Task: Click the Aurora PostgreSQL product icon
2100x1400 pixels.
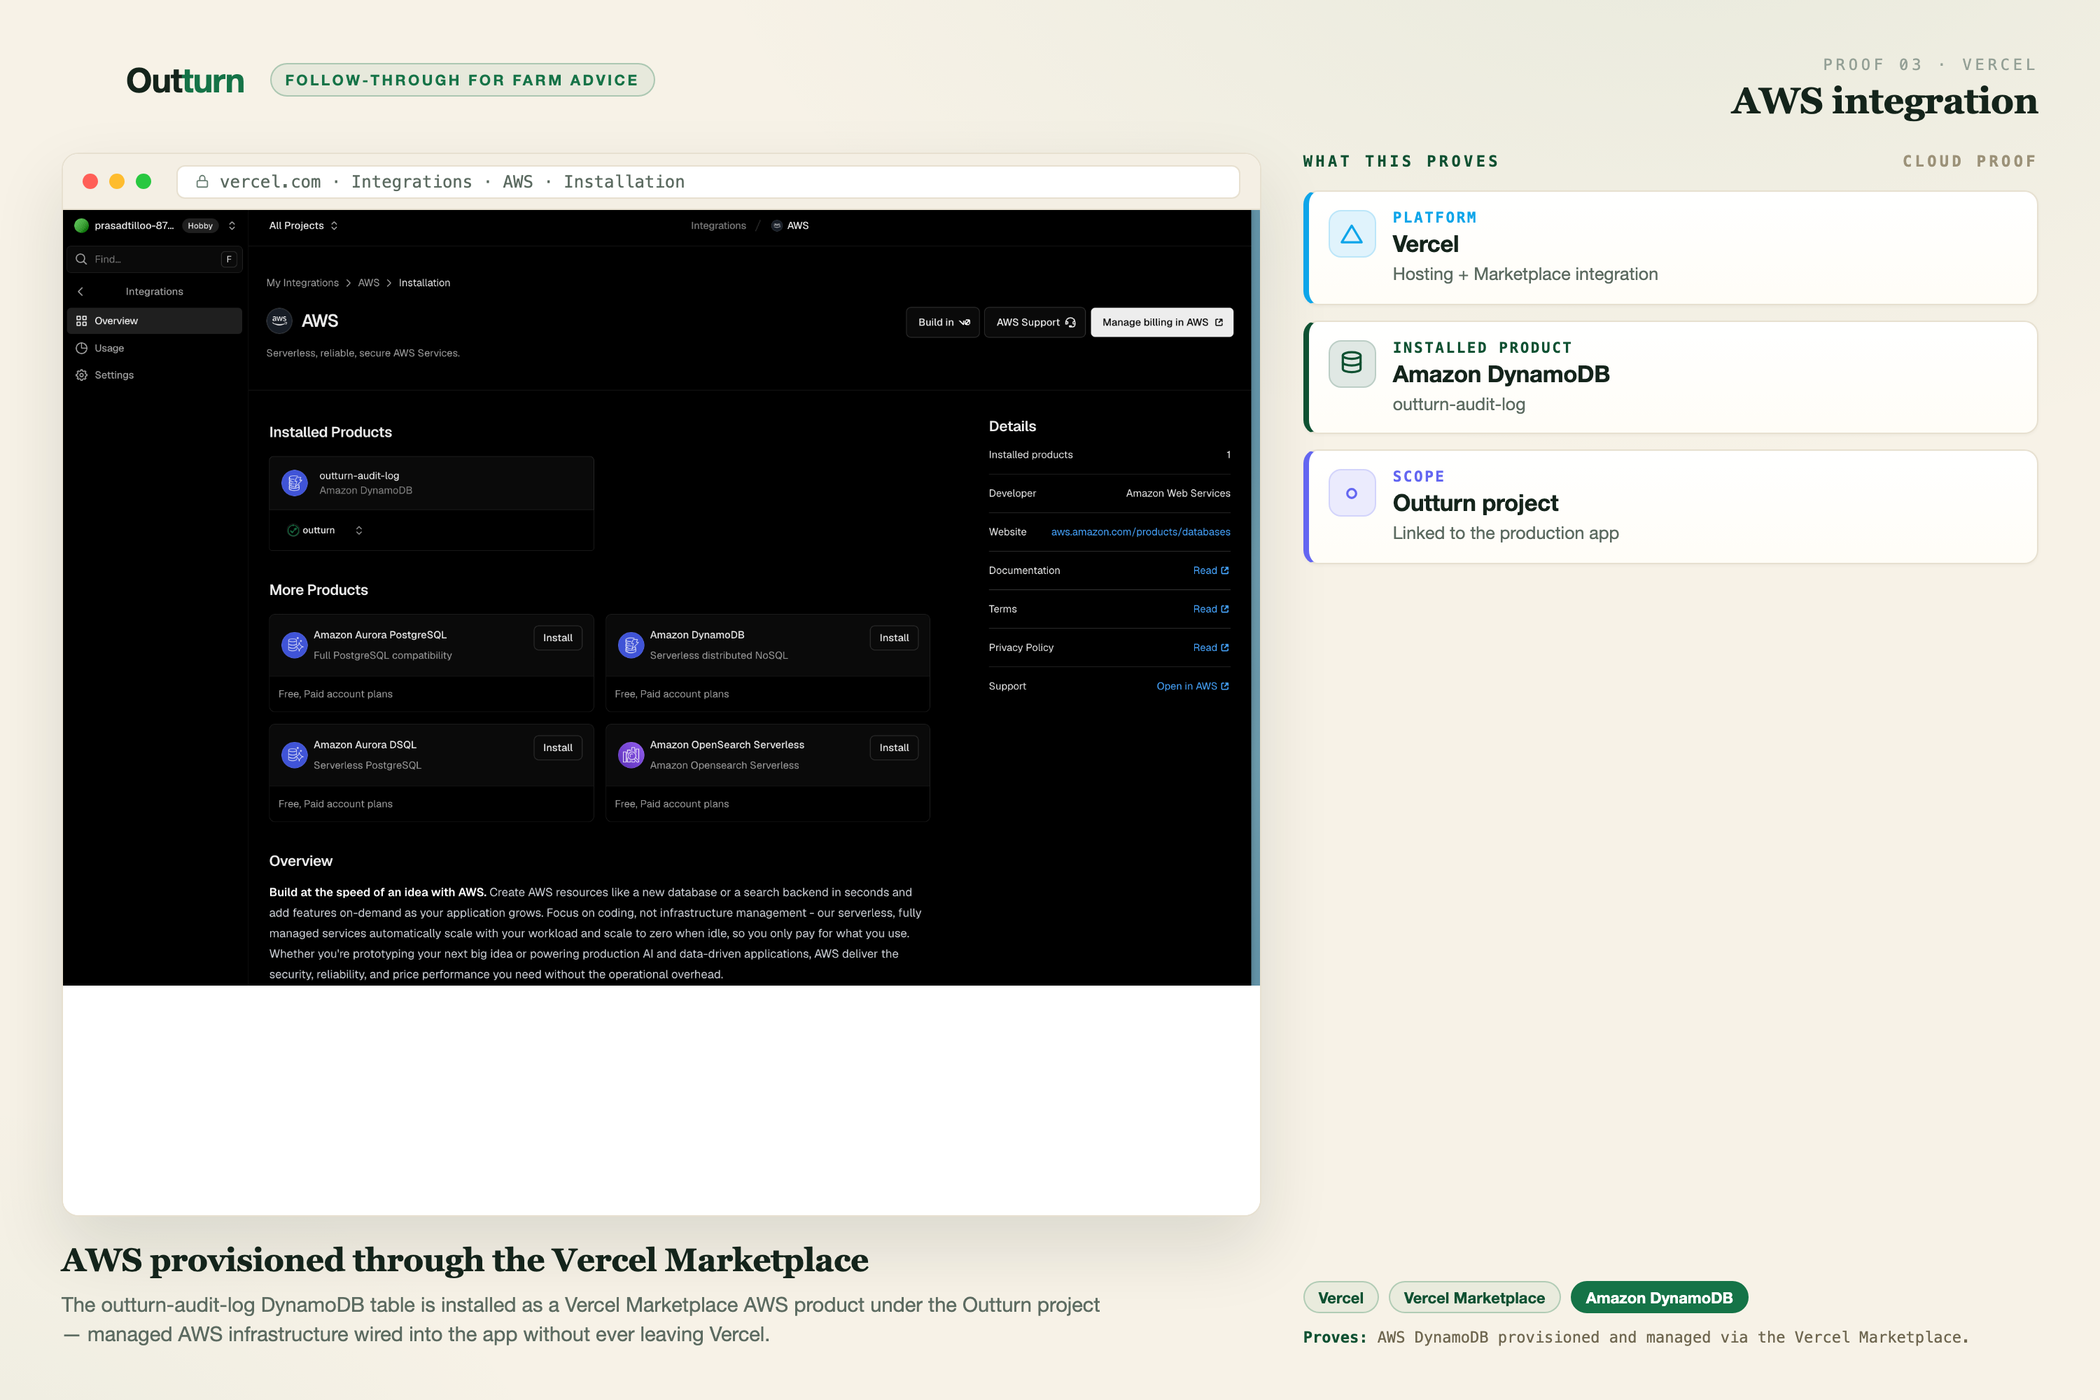Action: pyautogui.click(x=295, y=645)
